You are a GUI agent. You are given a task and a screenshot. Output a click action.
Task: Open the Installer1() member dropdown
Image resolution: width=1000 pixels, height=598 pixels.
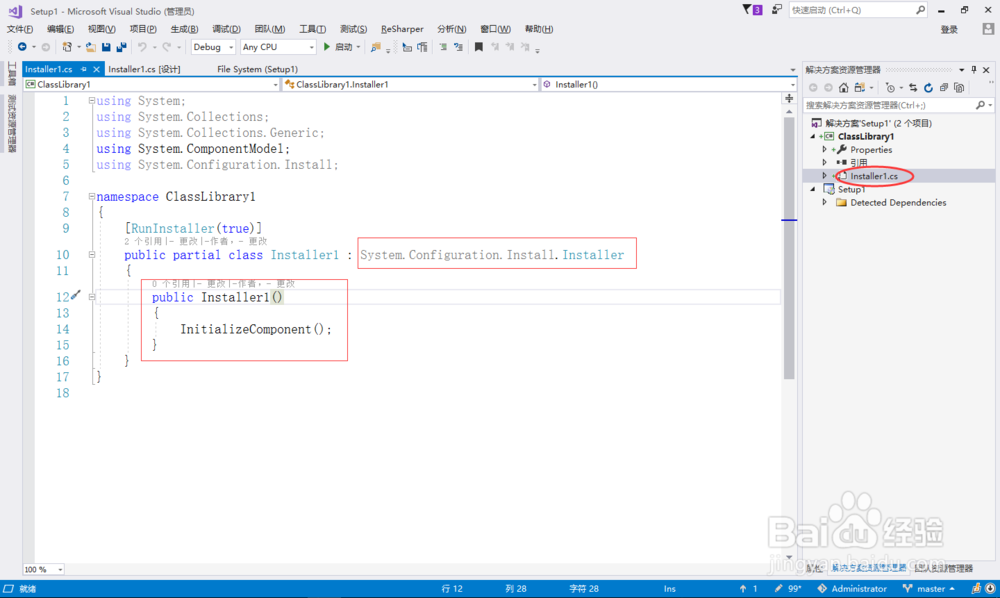(x=668, y=84)
